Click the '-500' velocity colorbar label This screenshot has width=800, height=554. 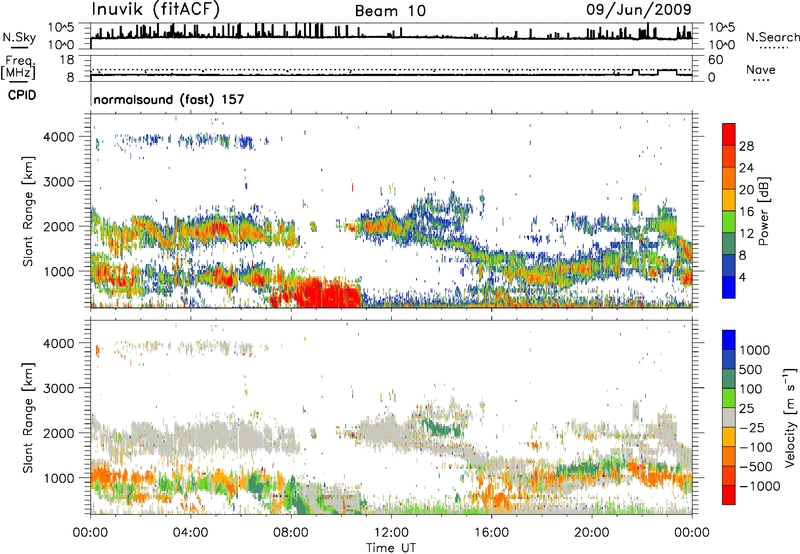[757, 466]
